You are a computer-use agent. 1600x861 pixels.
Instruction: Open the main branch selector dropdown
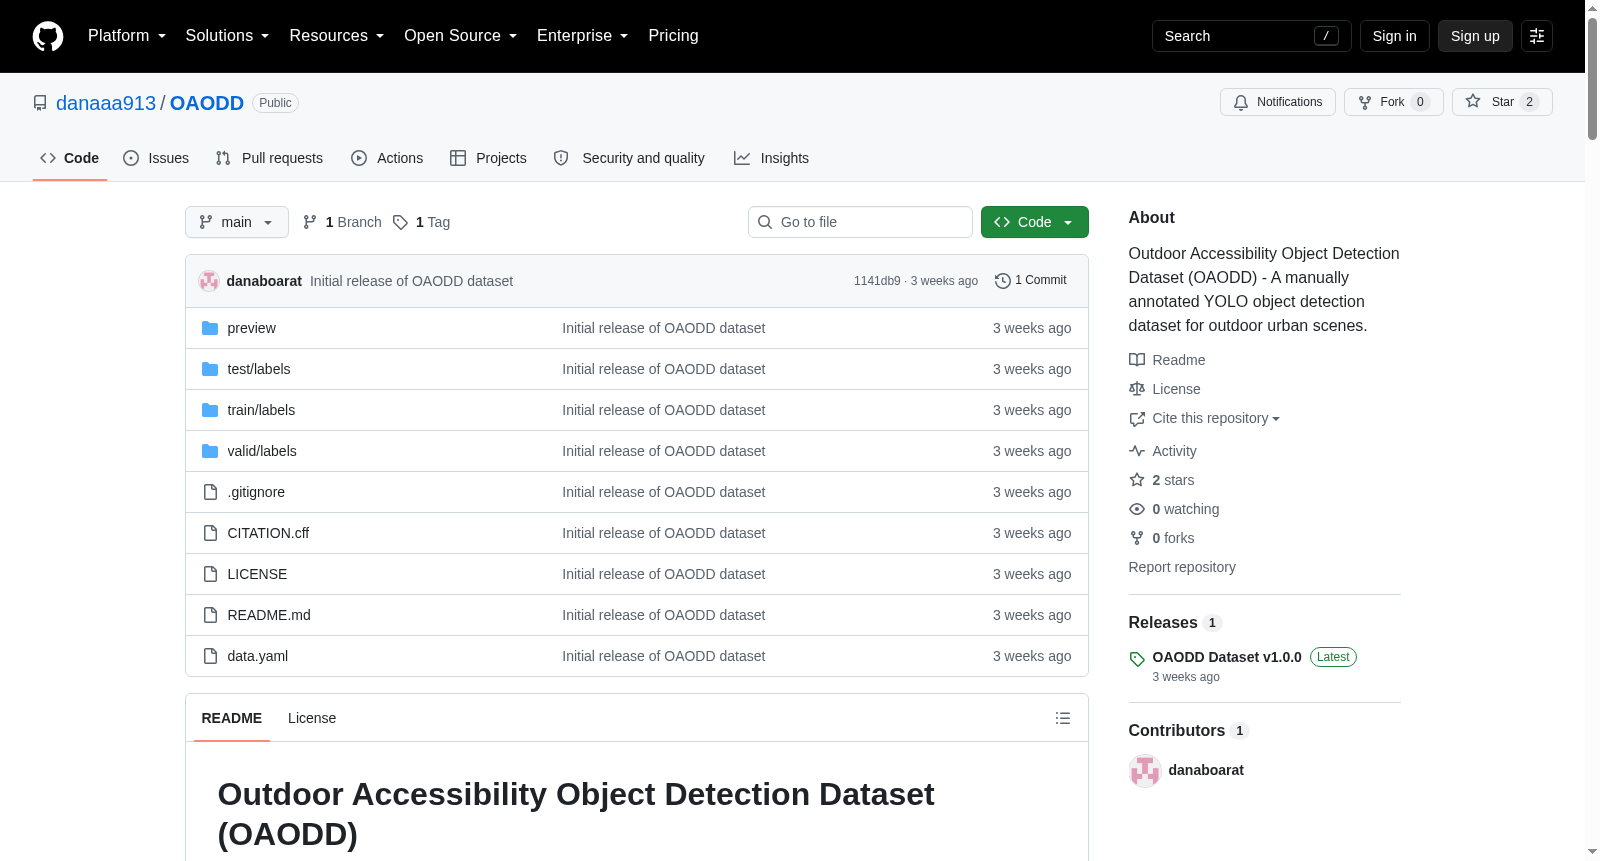point(237,222)
